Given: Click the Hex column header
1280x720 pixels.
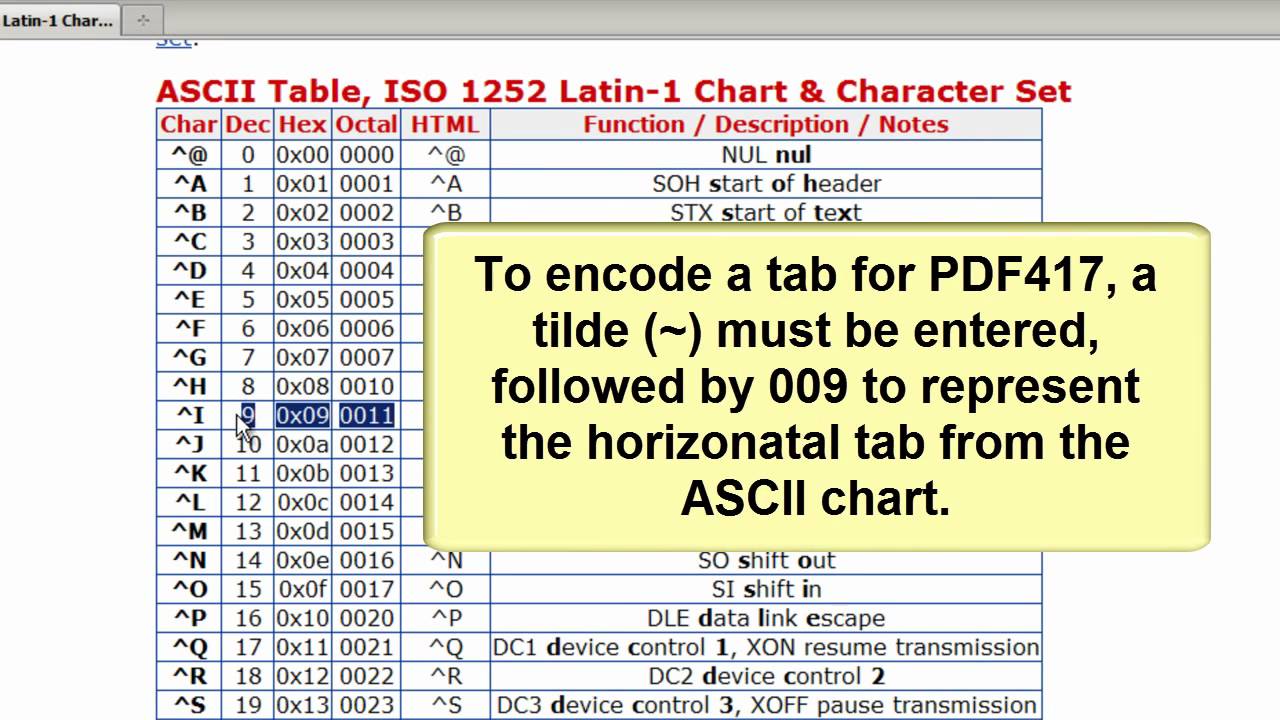Looking at the screenshot, I should coord(302,124).
